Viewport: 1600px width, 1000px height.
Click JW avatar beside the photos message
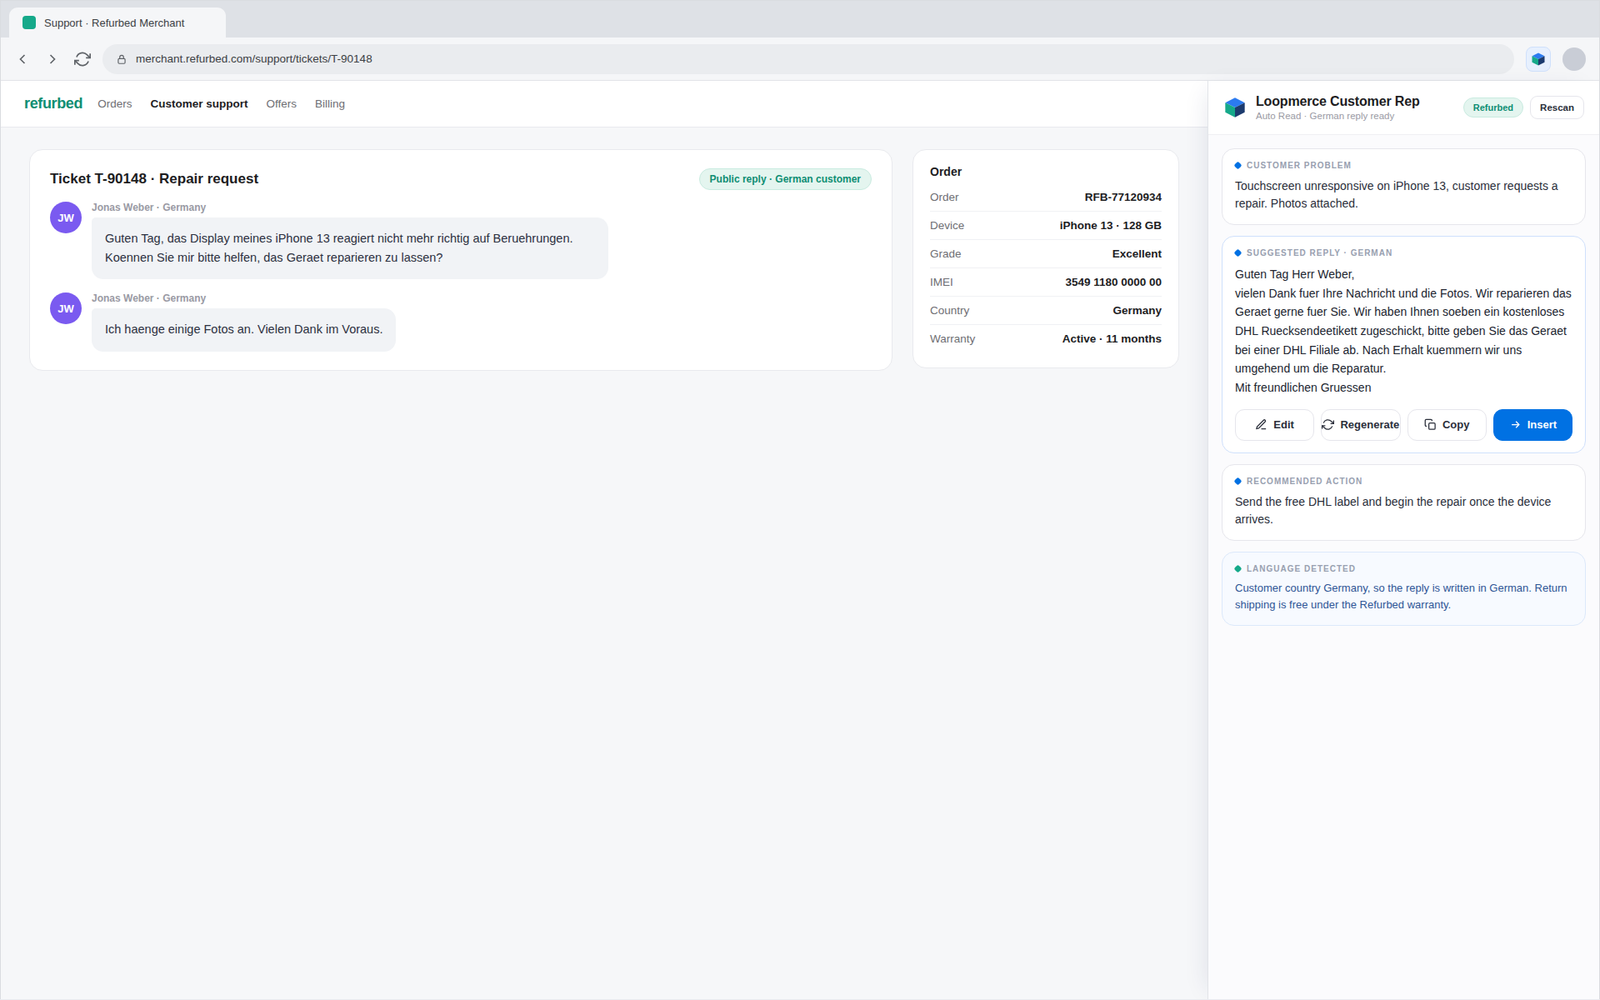coord(66,308)
